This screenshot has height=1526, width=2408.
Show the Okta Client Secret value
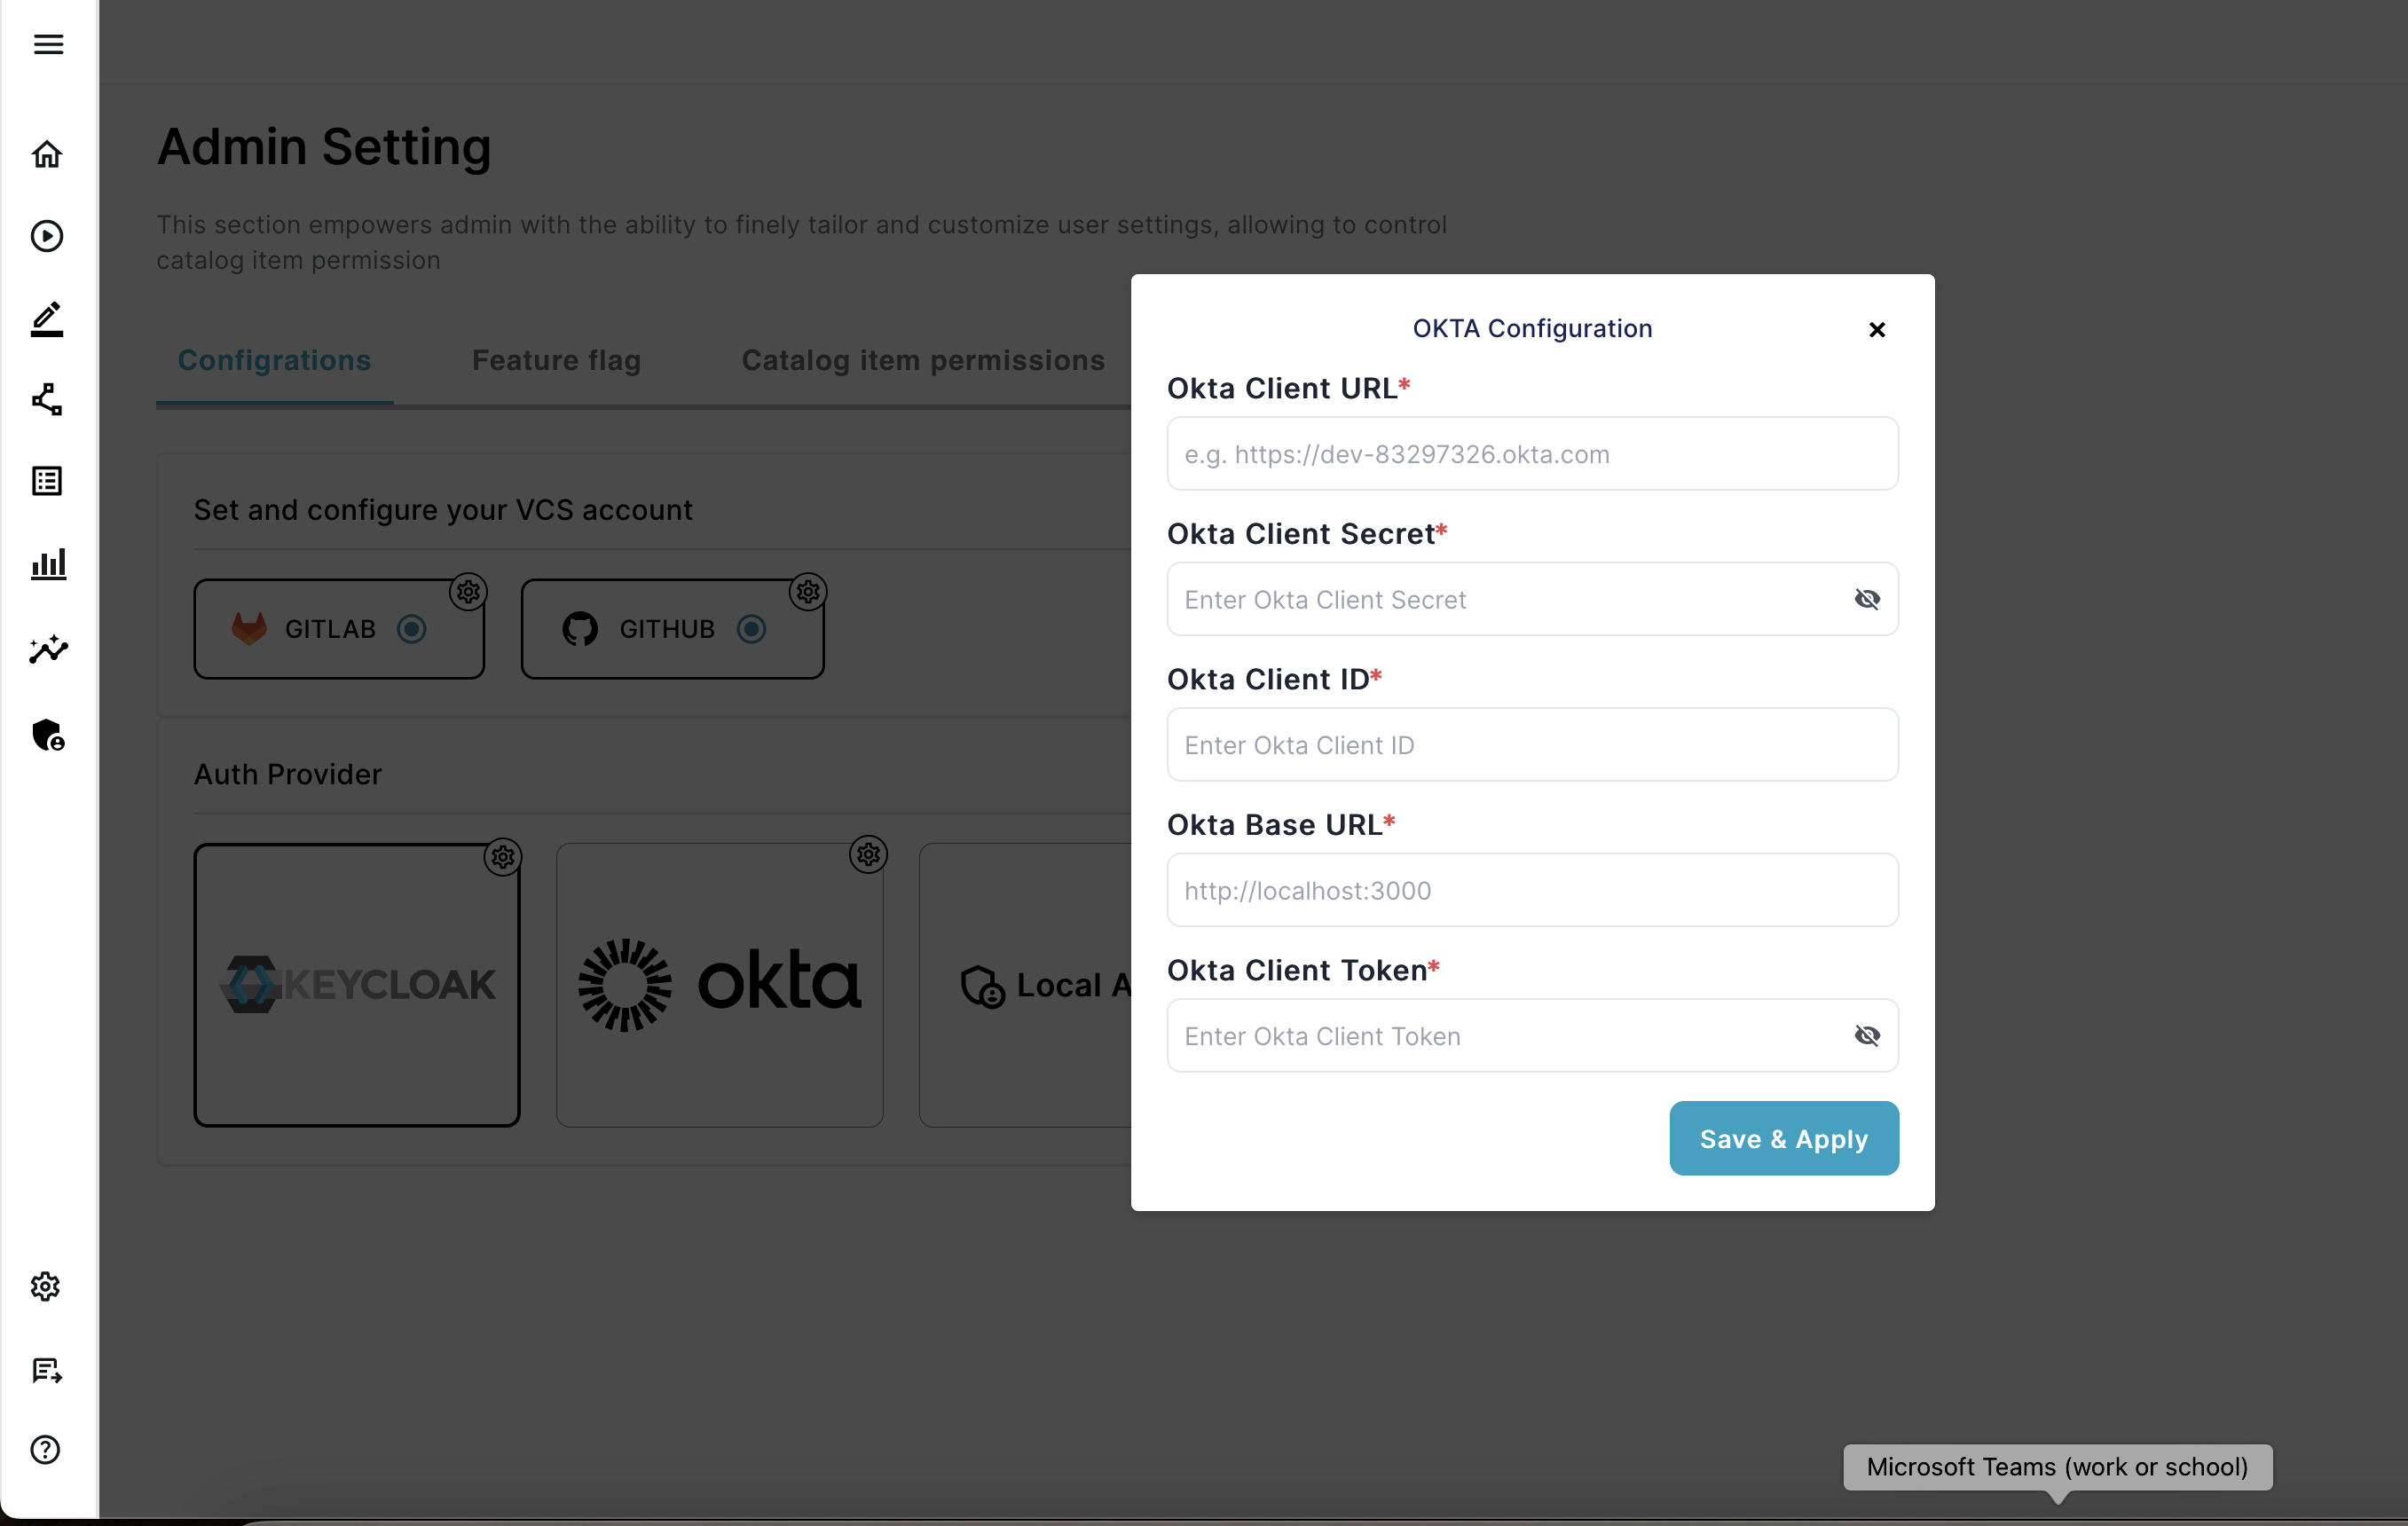pos(1867,599)
